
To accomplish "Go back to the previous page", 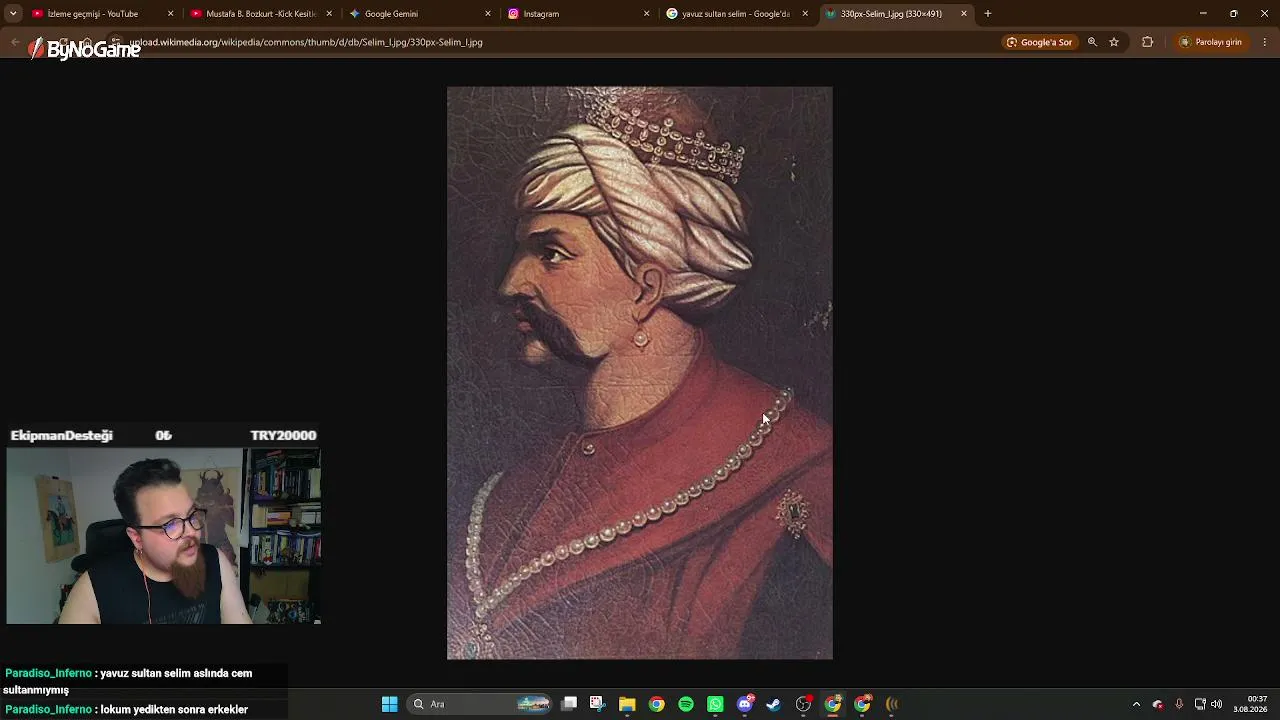I will coord(14,42).
